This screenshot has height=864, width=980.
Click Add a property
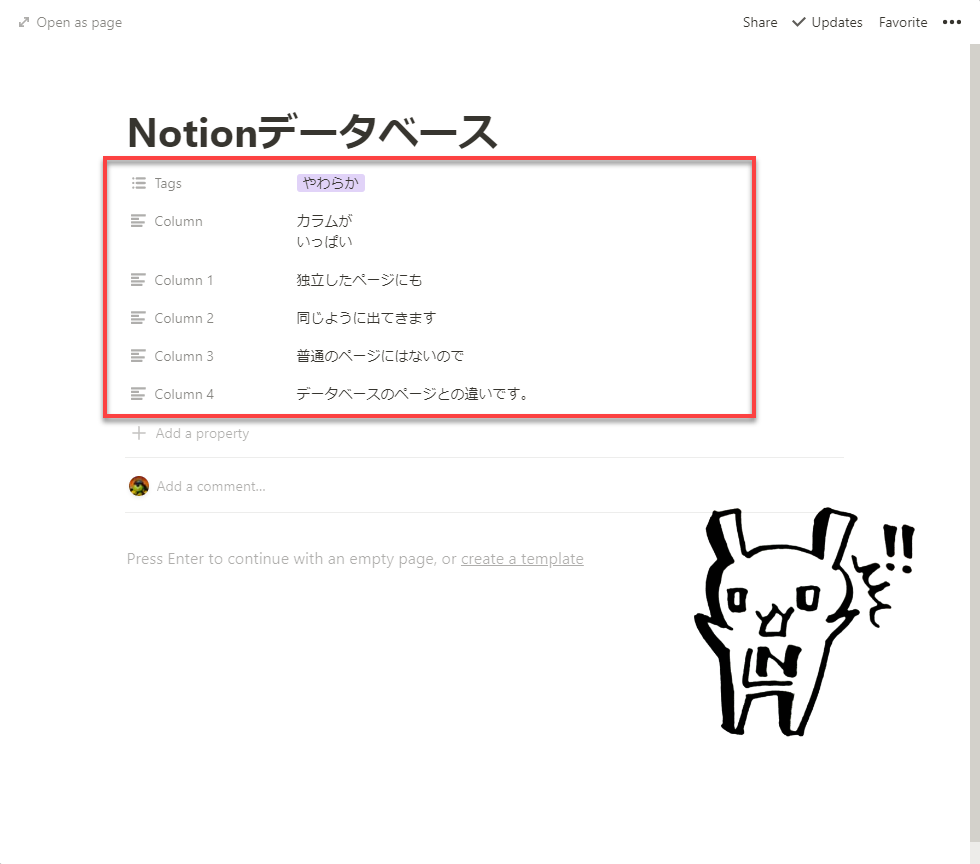202,433
